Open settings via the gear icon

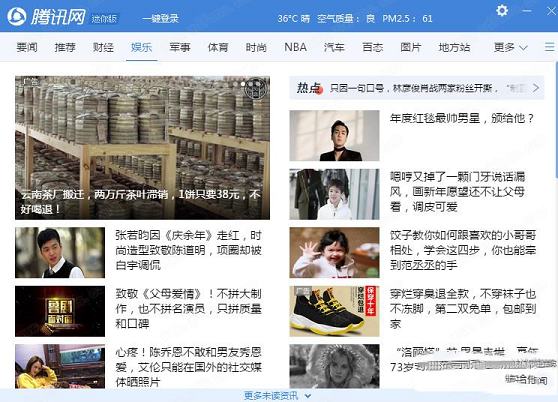click(502, 10)
